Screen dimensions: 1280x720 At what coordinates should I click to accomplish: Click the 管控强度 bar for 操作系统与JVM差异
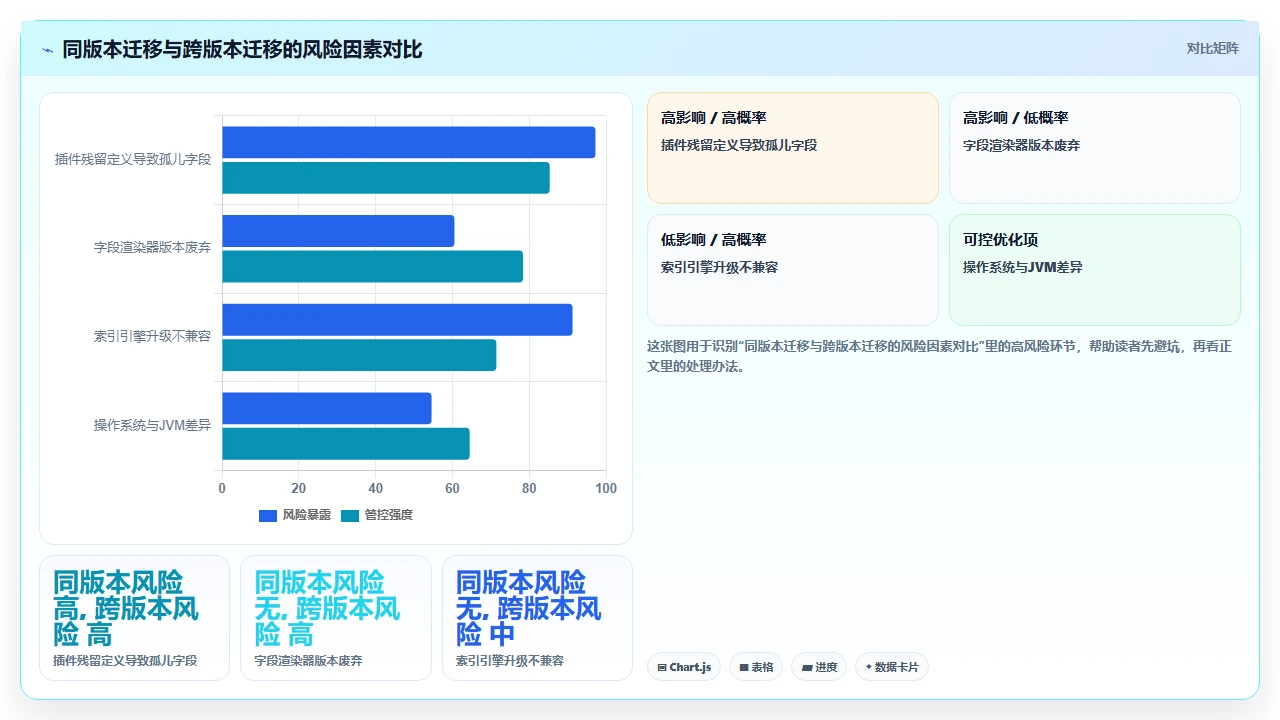pos(346,444)
